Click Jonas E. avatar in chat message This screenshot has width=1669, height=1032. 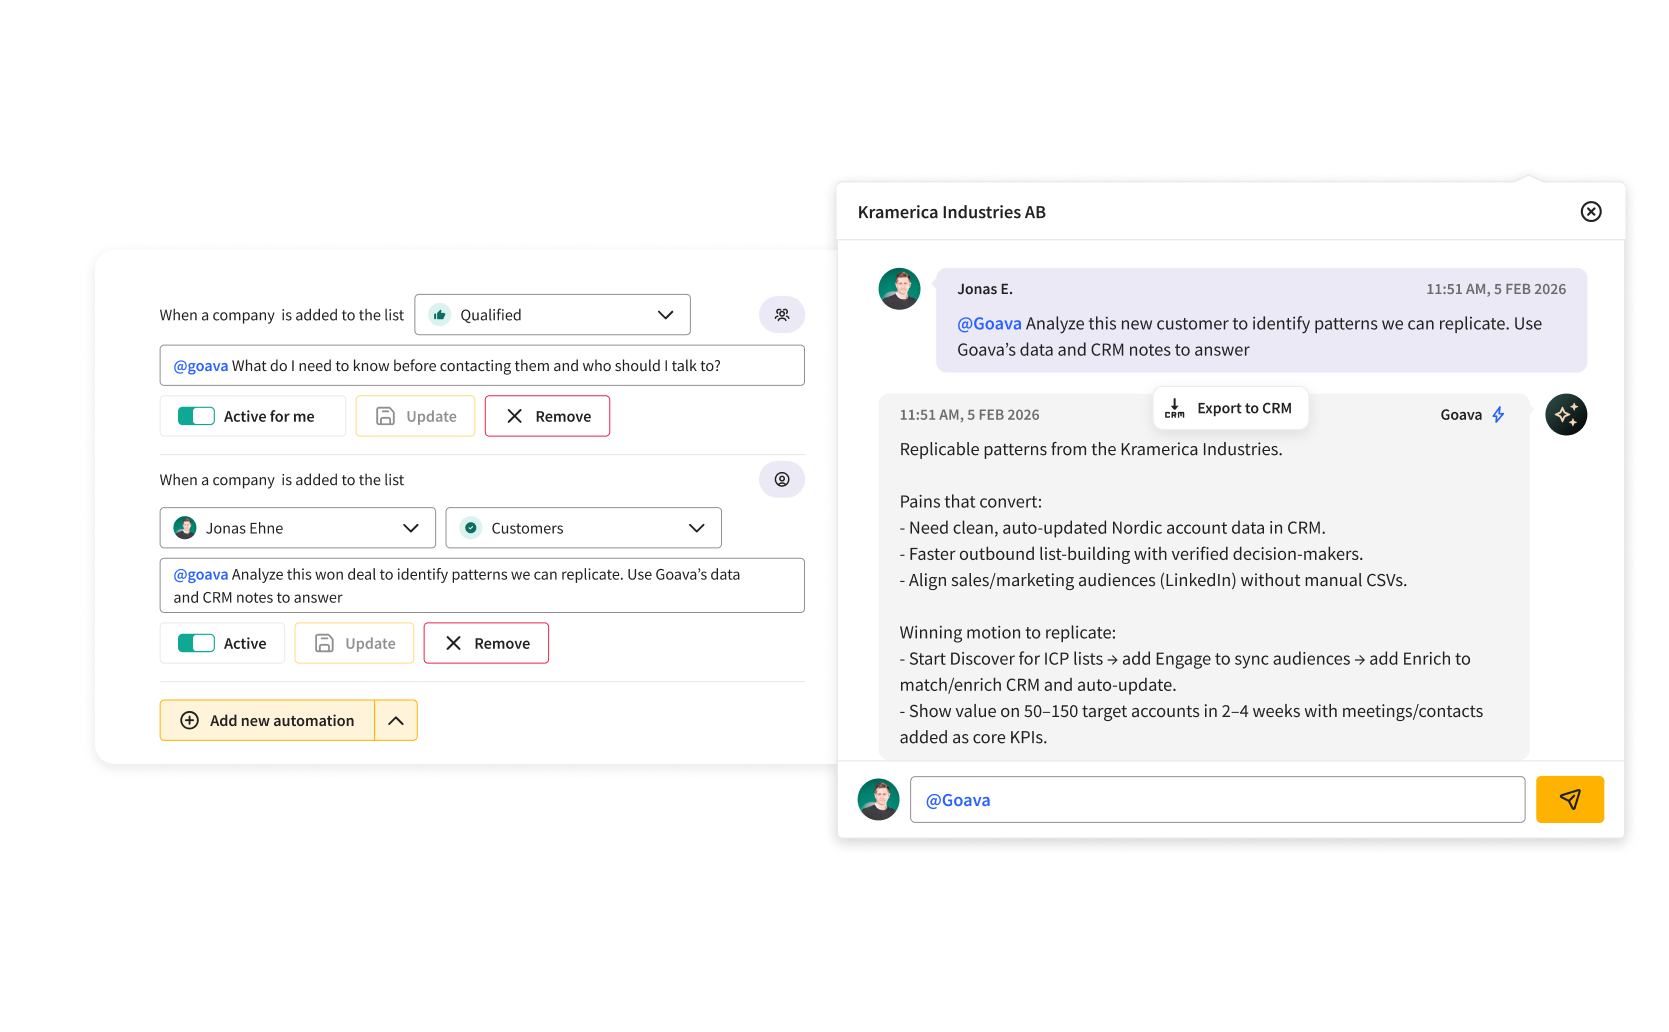(899, 289)
